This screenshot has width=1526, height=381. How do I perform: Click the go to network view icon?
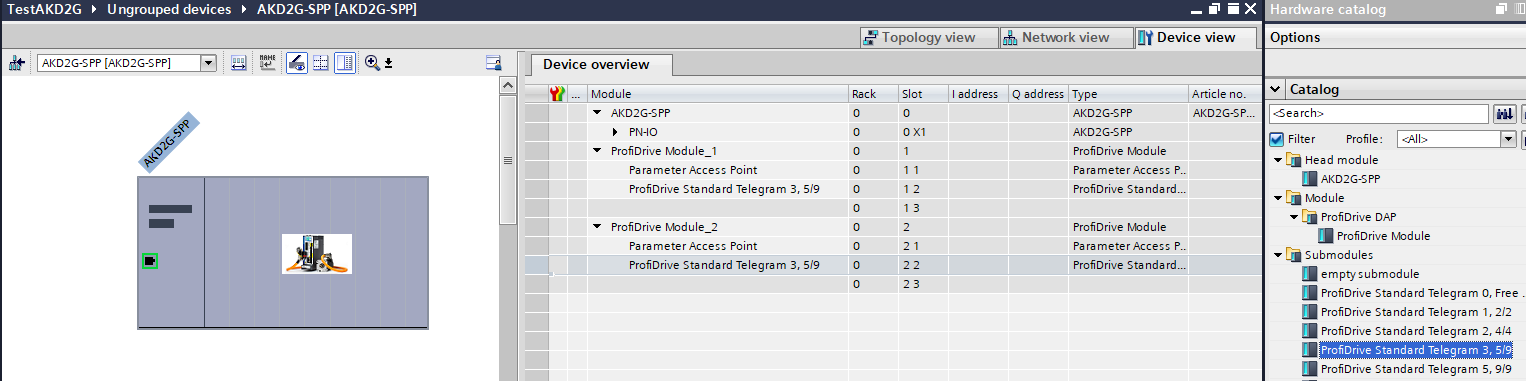pyautogui.click(x=16, y=63)
